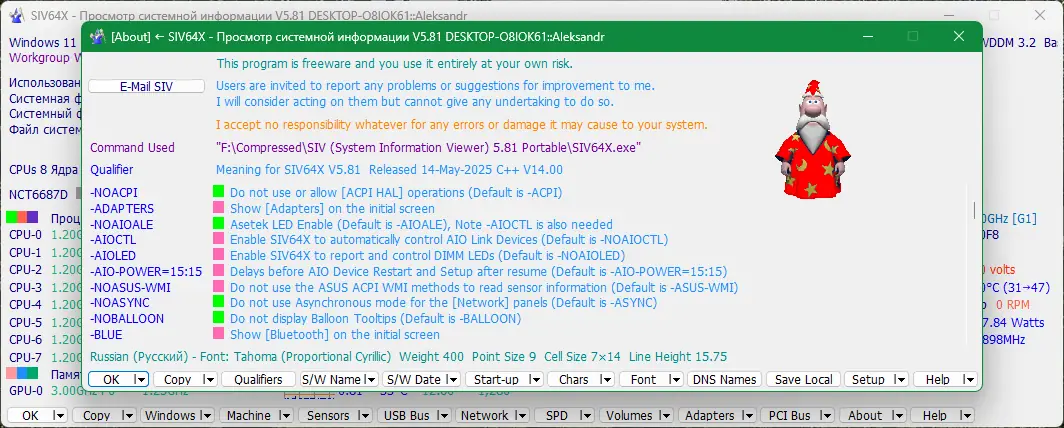Close the About dialog window
1064x428 pixels.
tap(958, 36)
